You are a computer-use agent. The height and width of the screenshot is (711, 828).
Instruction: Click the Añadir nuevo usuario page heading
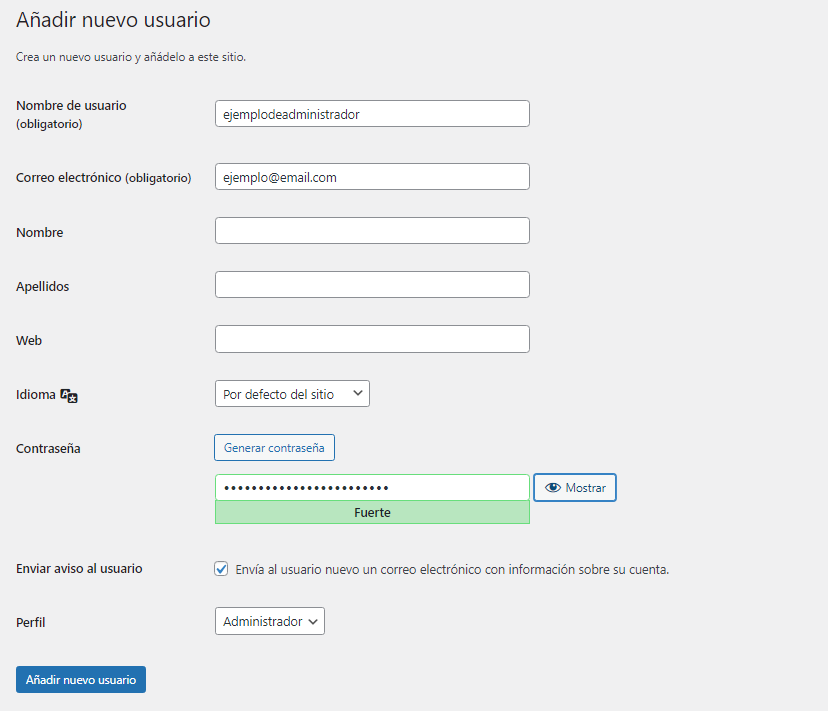pos(113,19)
